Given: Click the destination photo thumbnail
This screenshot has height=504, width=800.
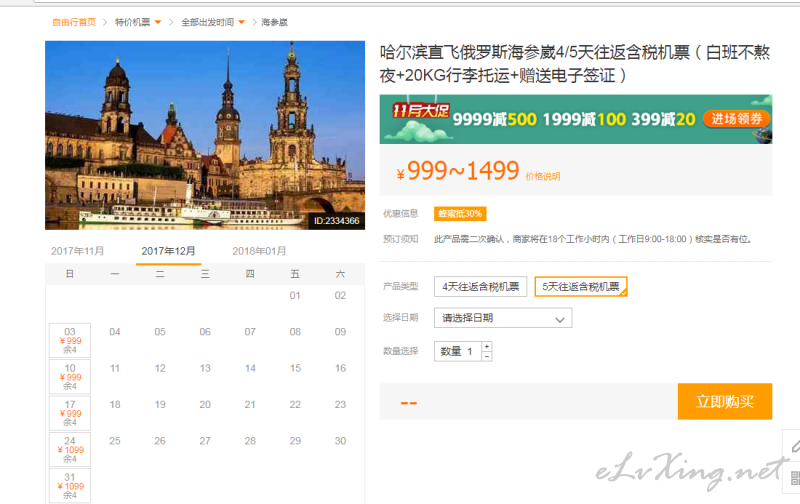Looking at the screenshot, I should click(205, 135).
